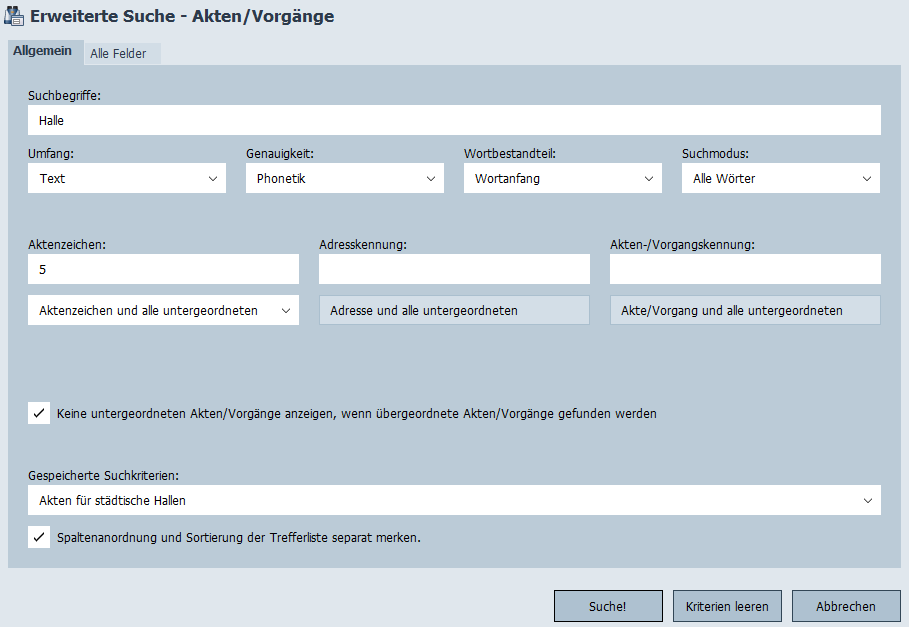Open the Gespeicherte Suchkriterien dropdown
Viewport: 909px width, 627px height.
[454, 500]
